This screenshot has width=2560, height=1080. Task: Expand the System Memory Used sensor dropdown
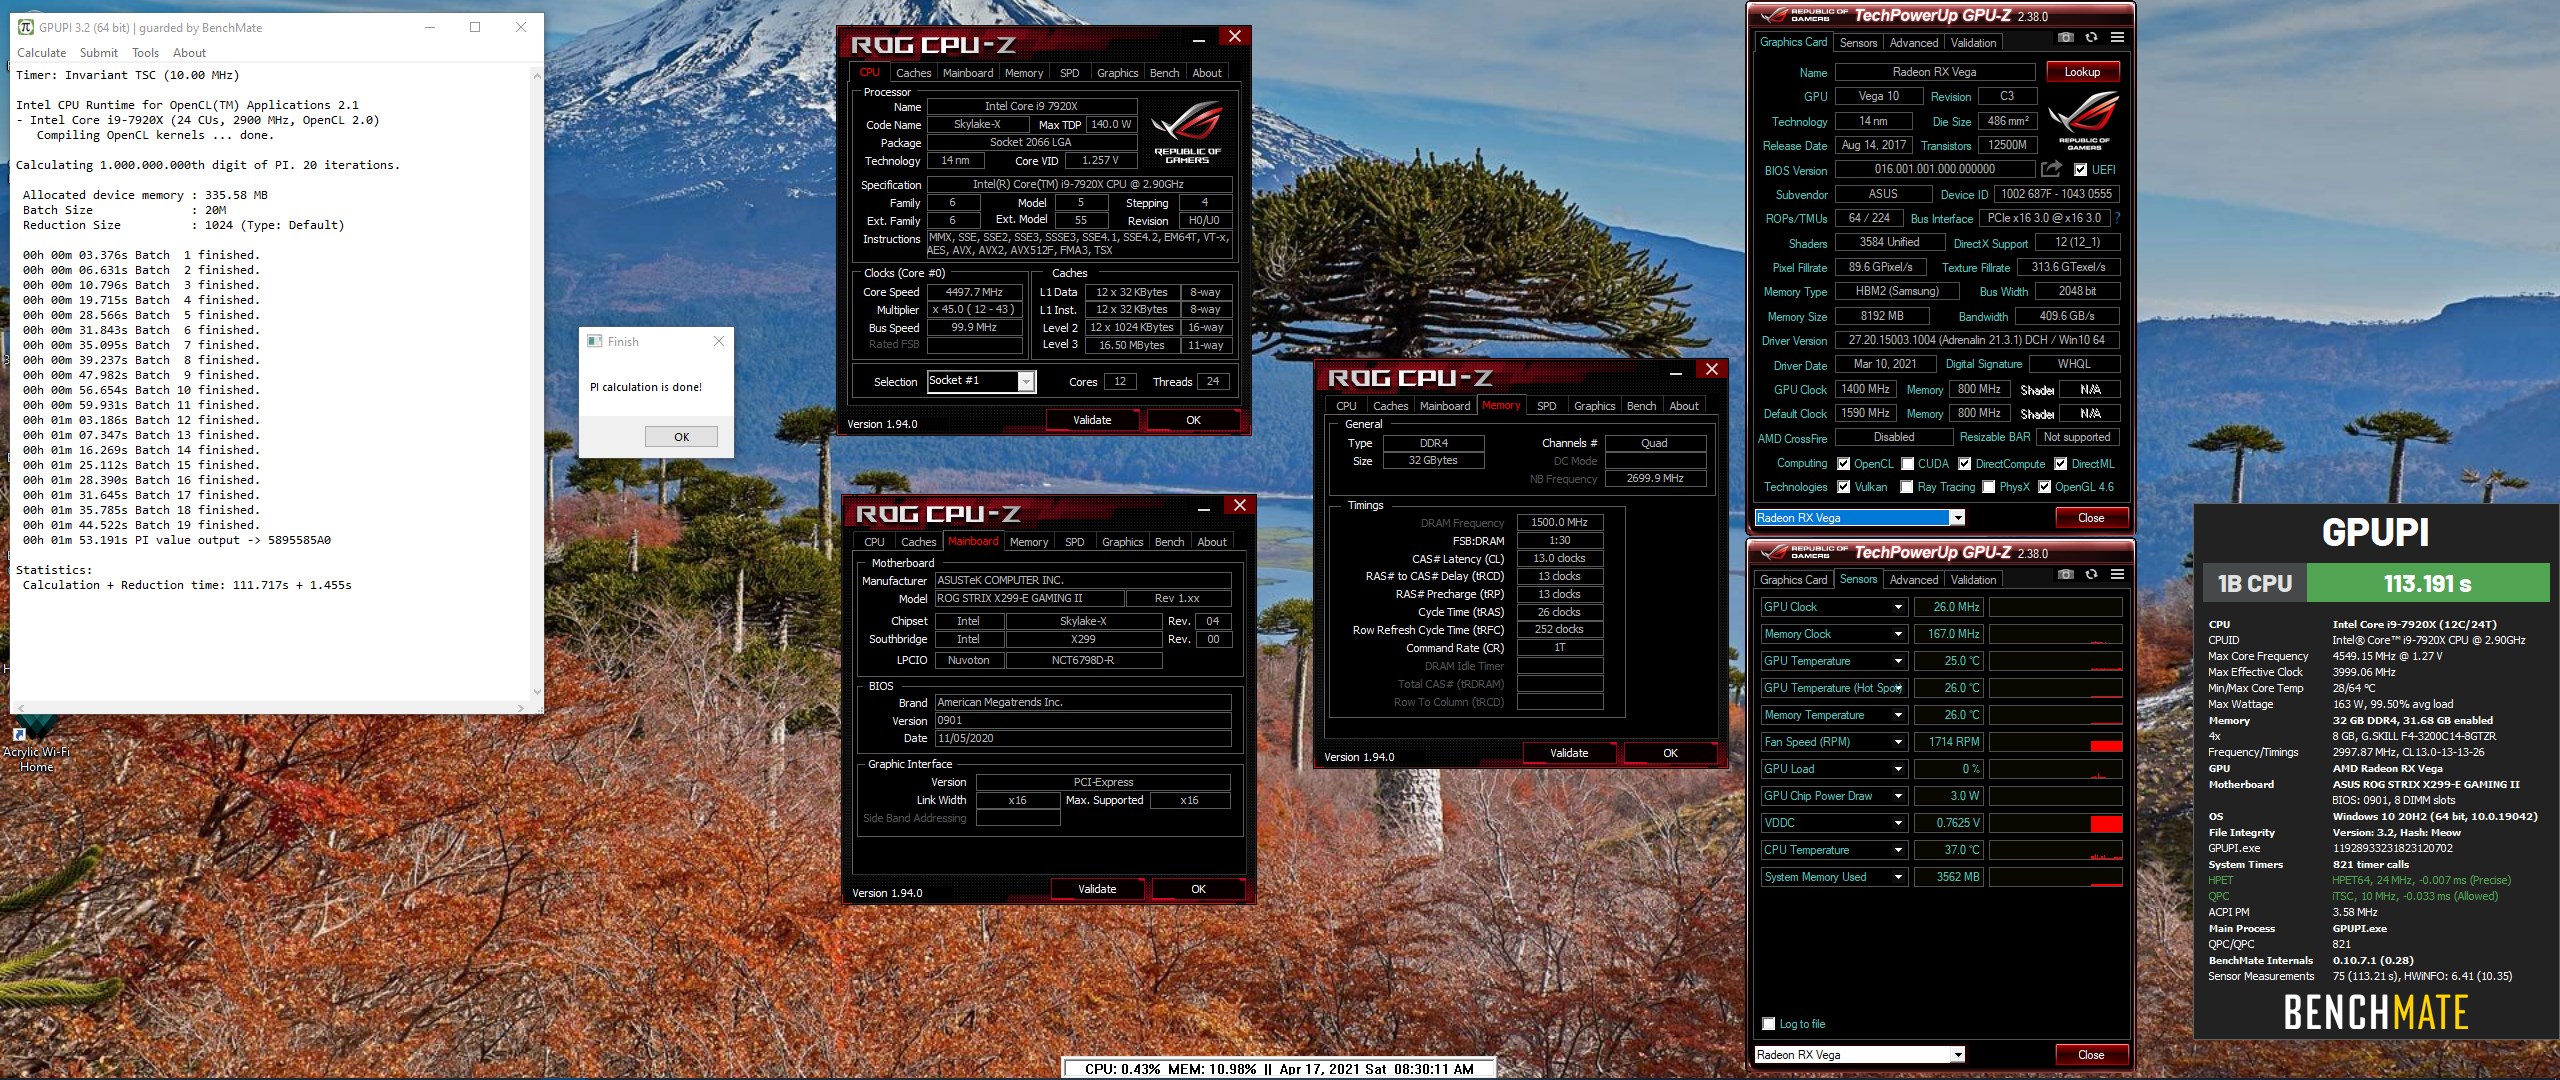click(1898, 877)
